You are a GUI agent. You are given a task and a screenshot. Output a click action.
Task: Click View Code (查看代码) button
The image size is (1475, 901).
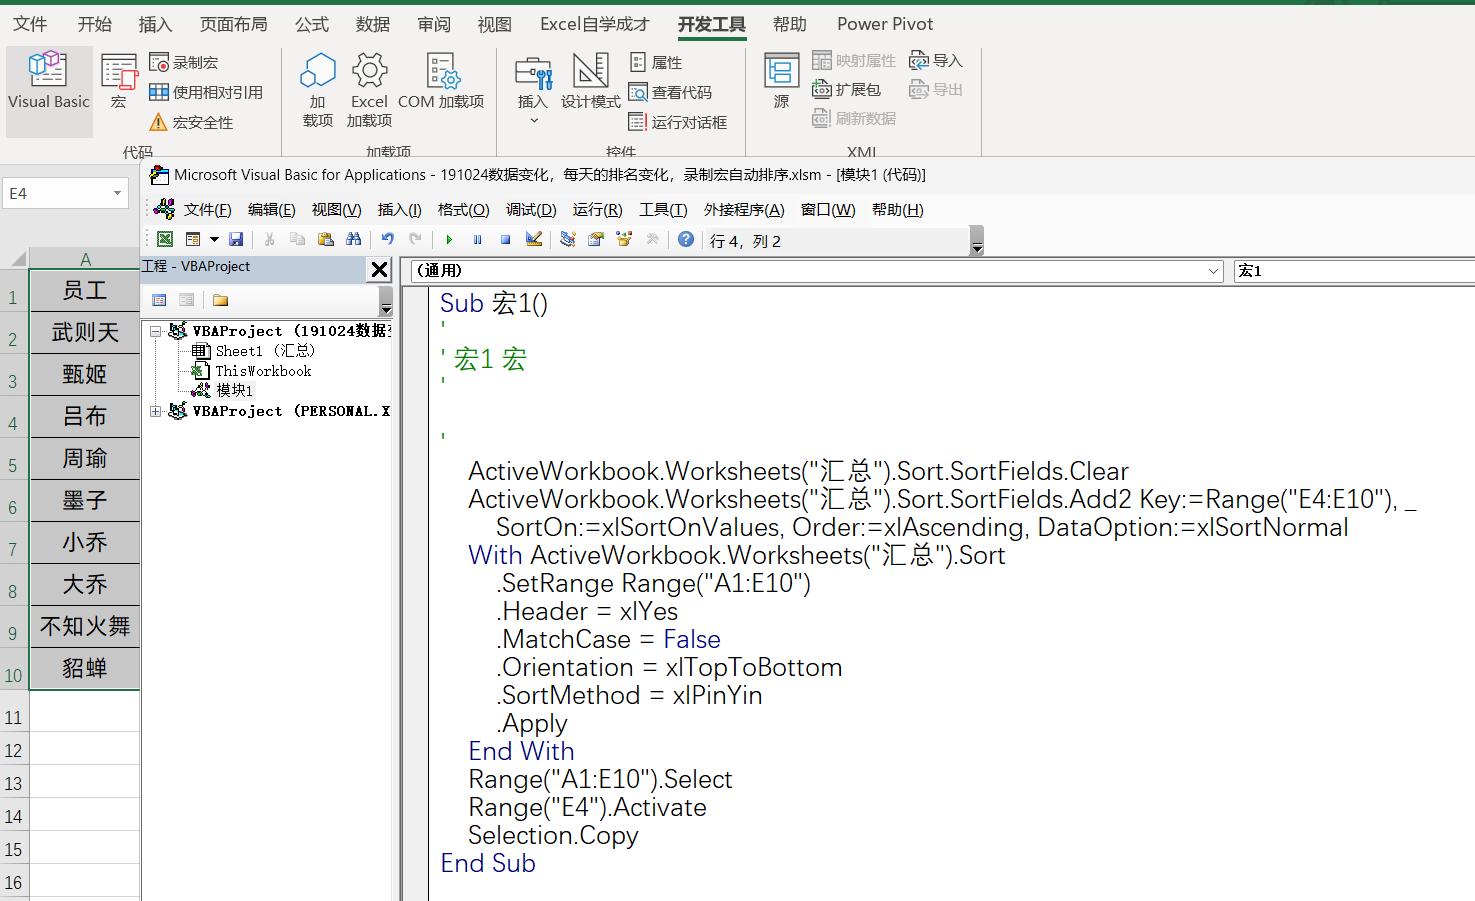[x=671, y=92]
